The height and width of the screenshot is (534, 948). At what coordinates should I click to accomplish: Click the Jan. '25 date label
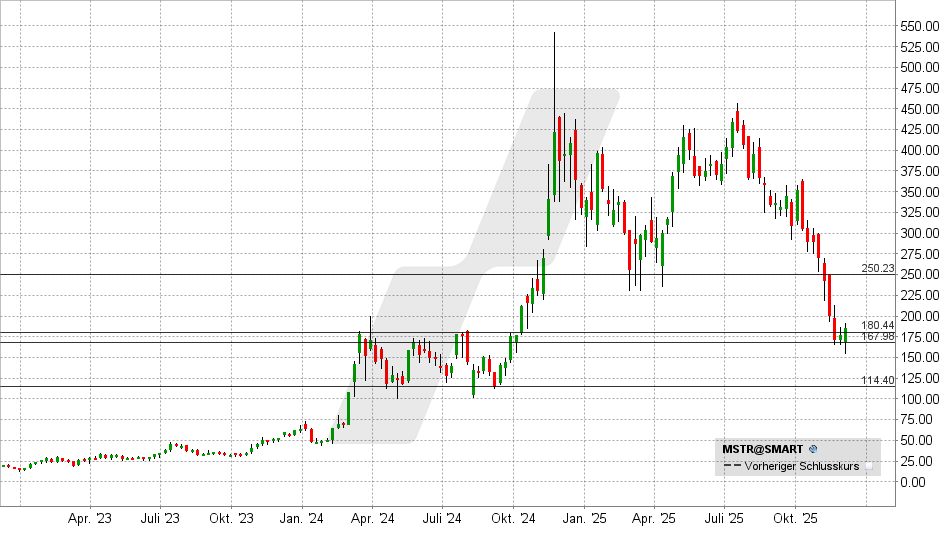[x=584, y=519]
